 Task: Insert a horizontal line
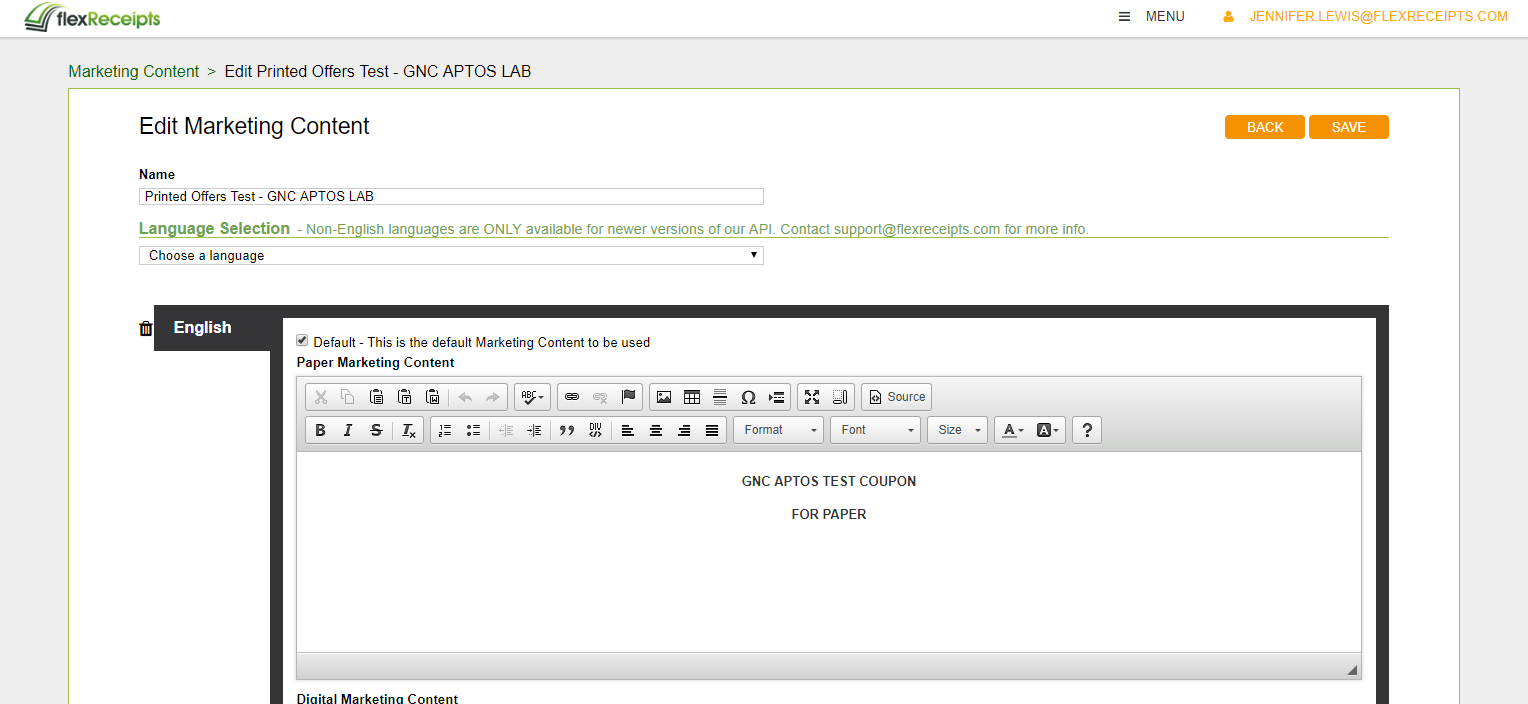coord(720,397)
